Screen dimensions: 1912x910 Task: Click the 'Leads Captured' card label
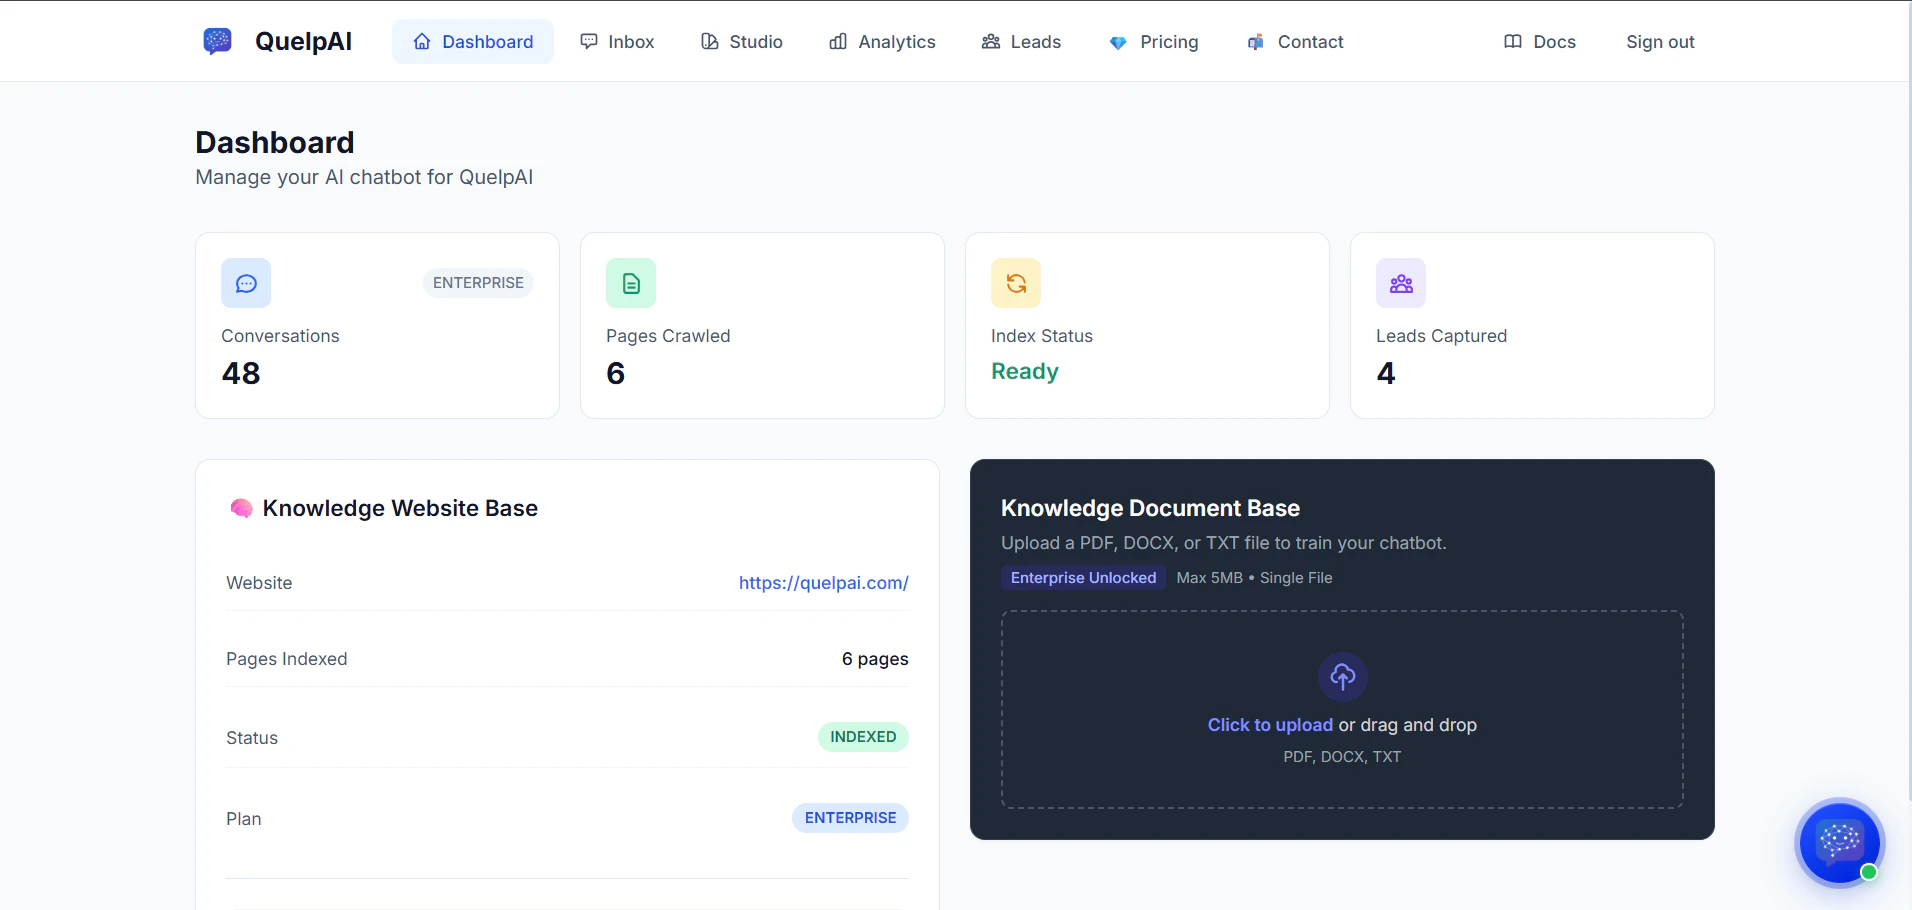(x=1441, y=336)
